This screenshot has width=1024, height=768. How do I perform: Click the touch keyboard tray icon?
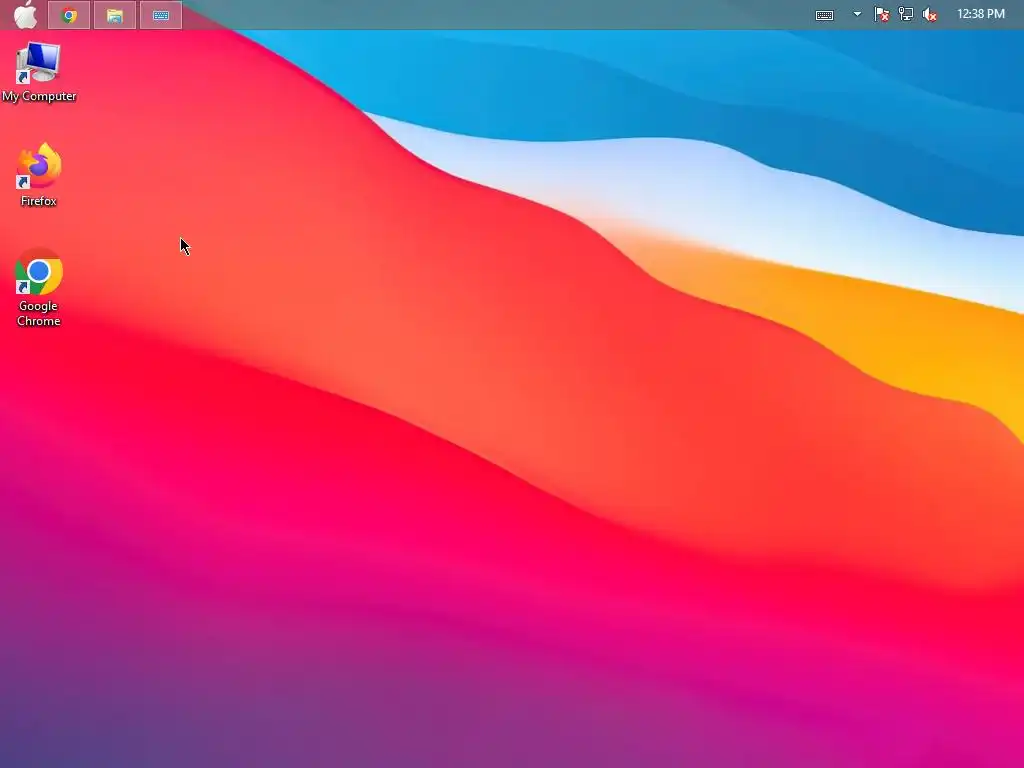[824, 14]
